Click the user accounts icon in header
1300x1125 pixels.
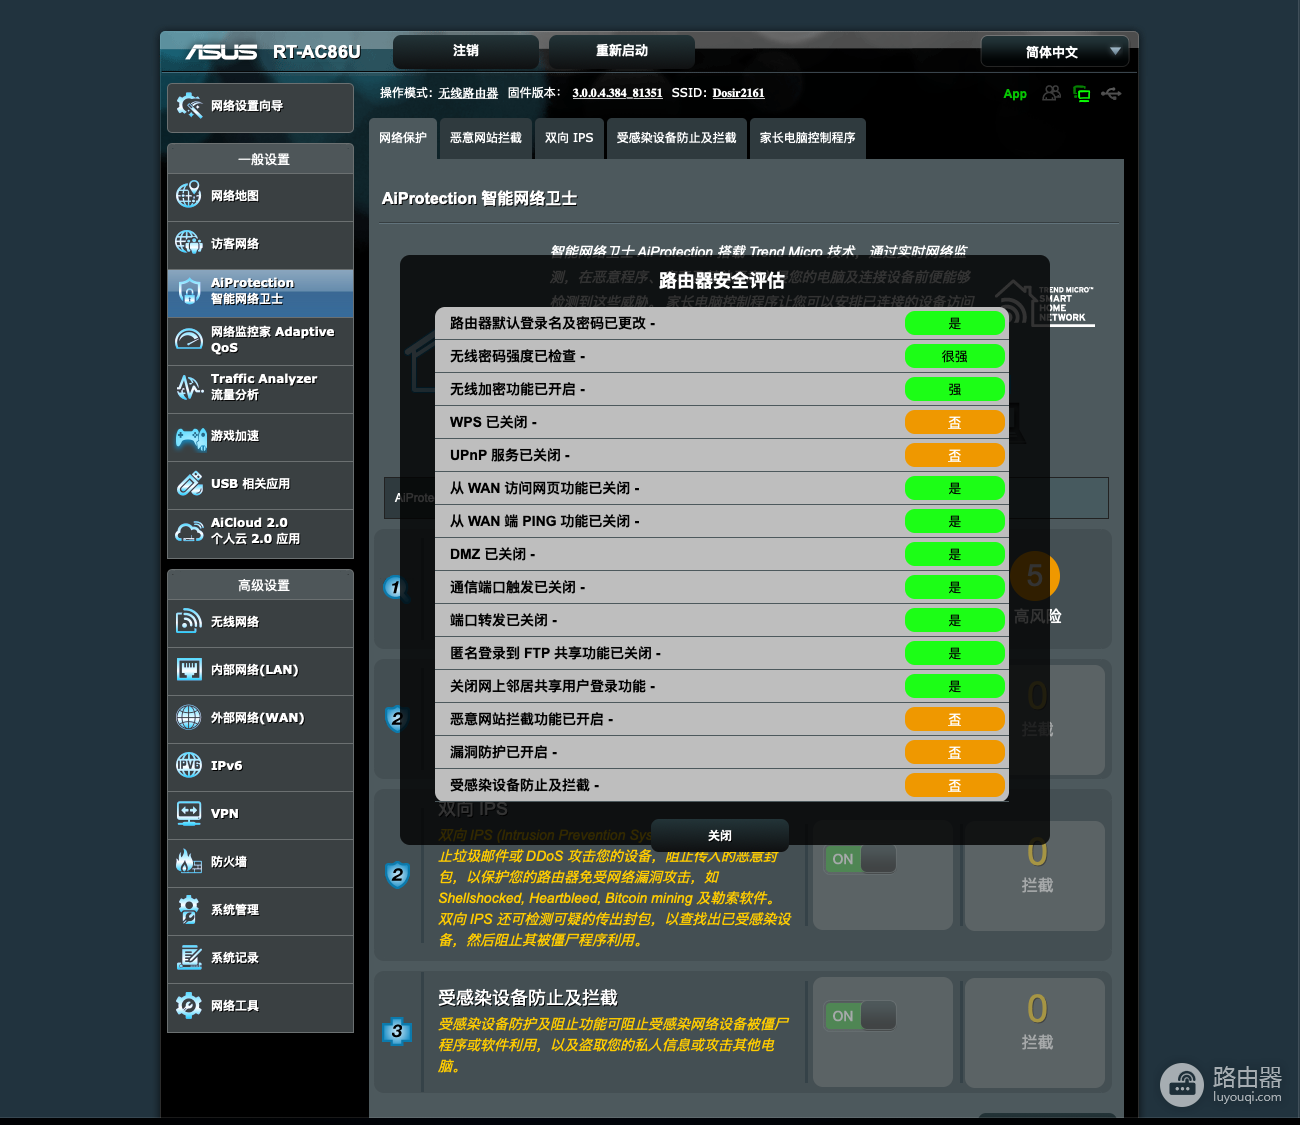click(x=1051, y=93)
